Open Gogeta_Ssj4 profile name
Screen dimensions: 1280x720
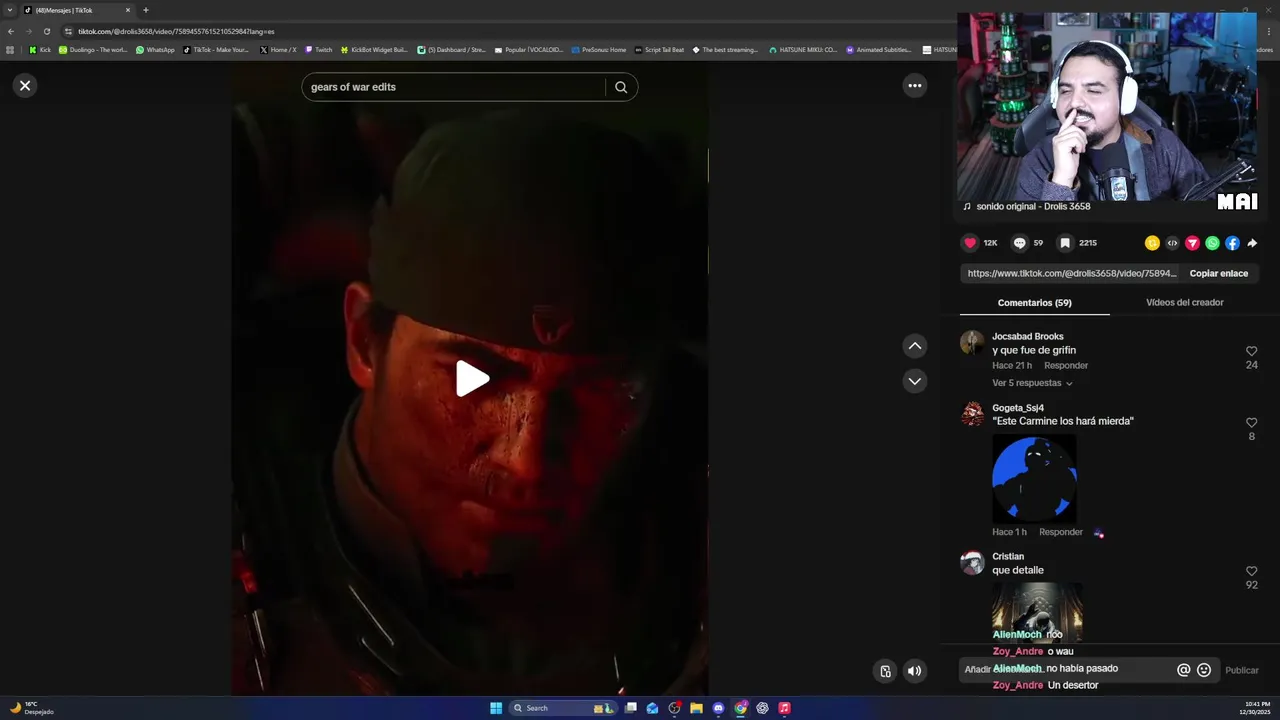click(1017, 408)
